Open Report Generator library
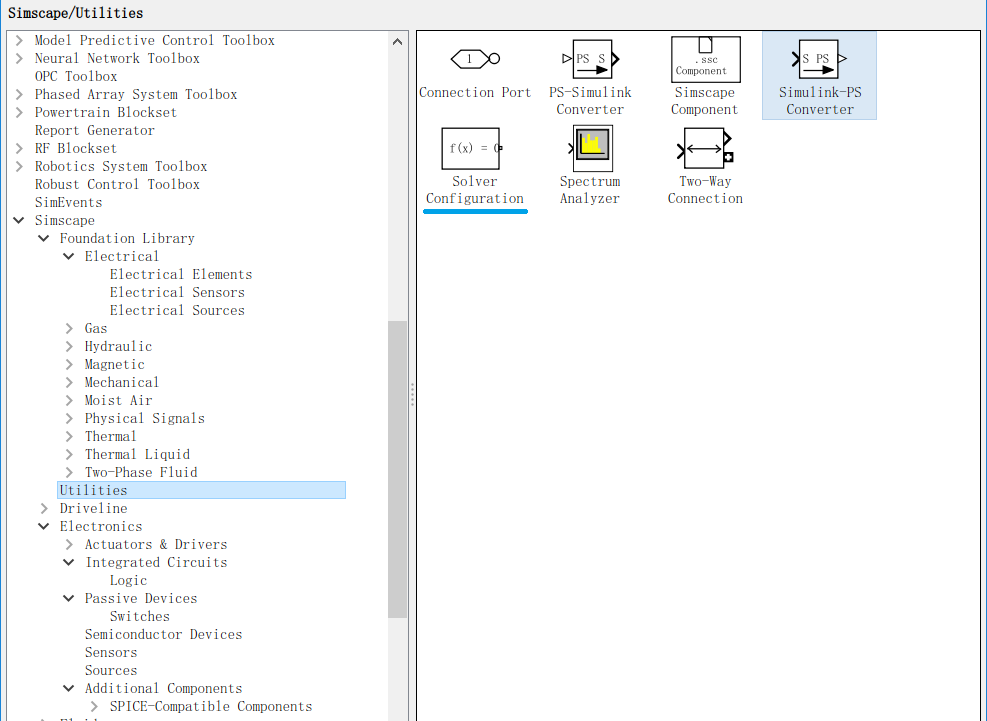 [94, 130]
